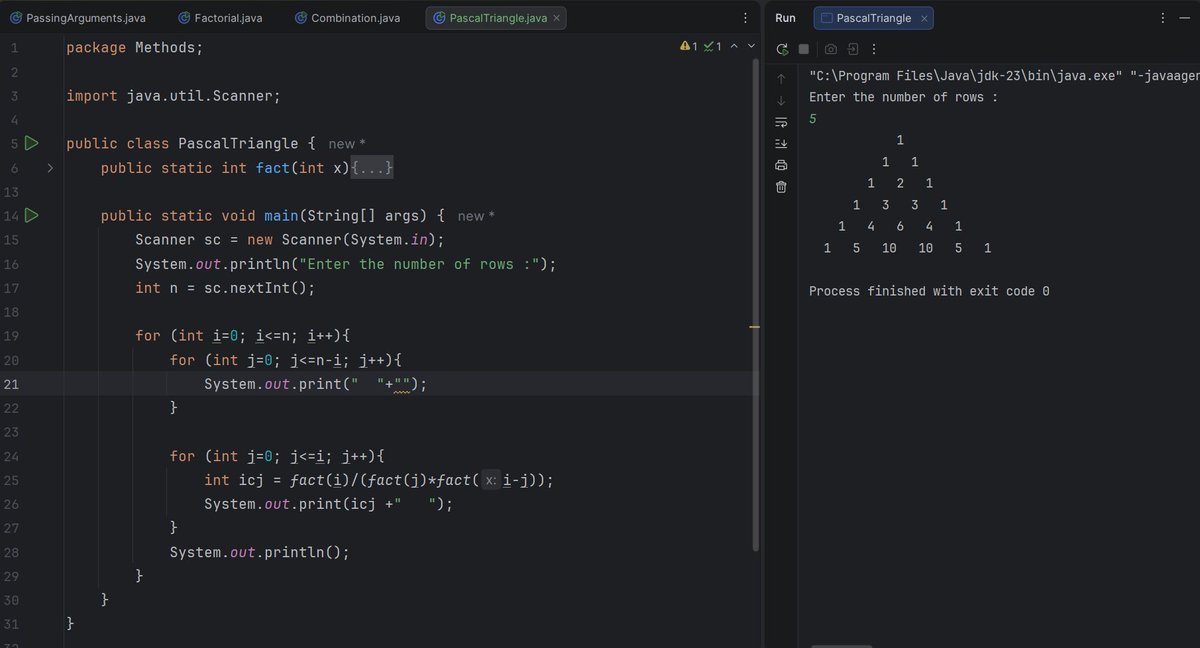Click 'import java.util.Scanner;' line
The image size is (1200, 648).
click(173, 96)
